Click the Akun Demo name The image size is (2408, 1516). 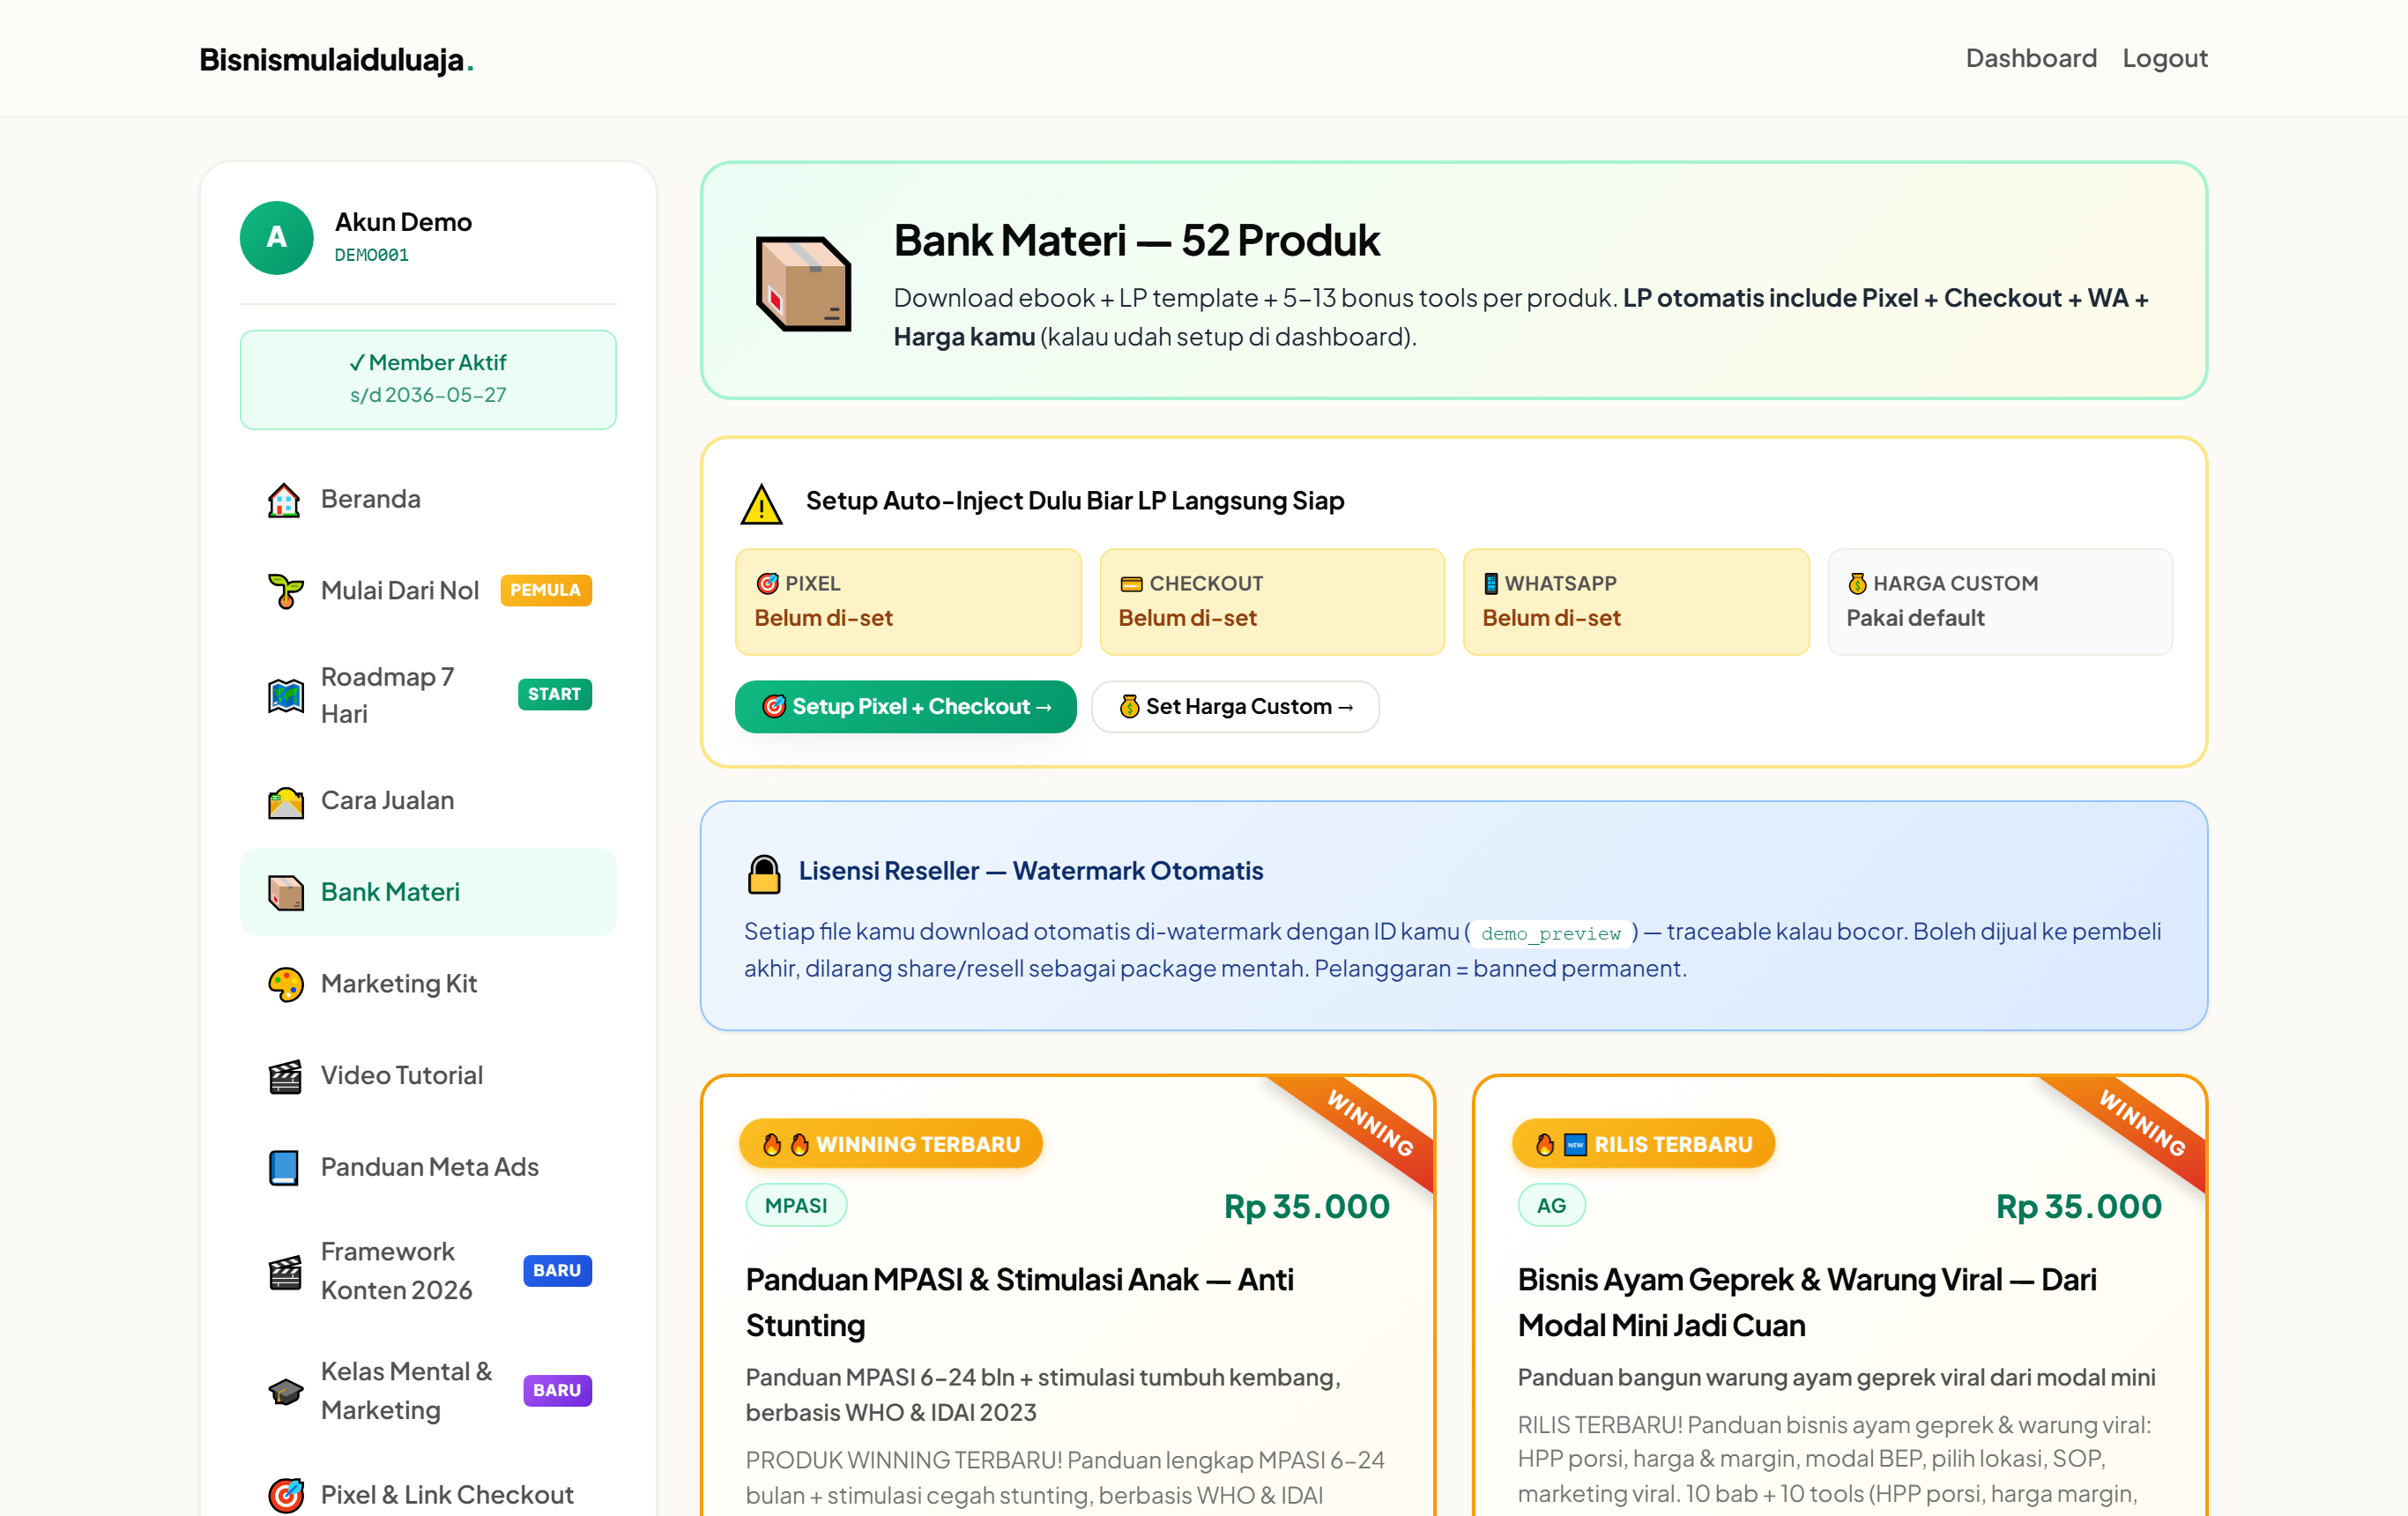403,222
